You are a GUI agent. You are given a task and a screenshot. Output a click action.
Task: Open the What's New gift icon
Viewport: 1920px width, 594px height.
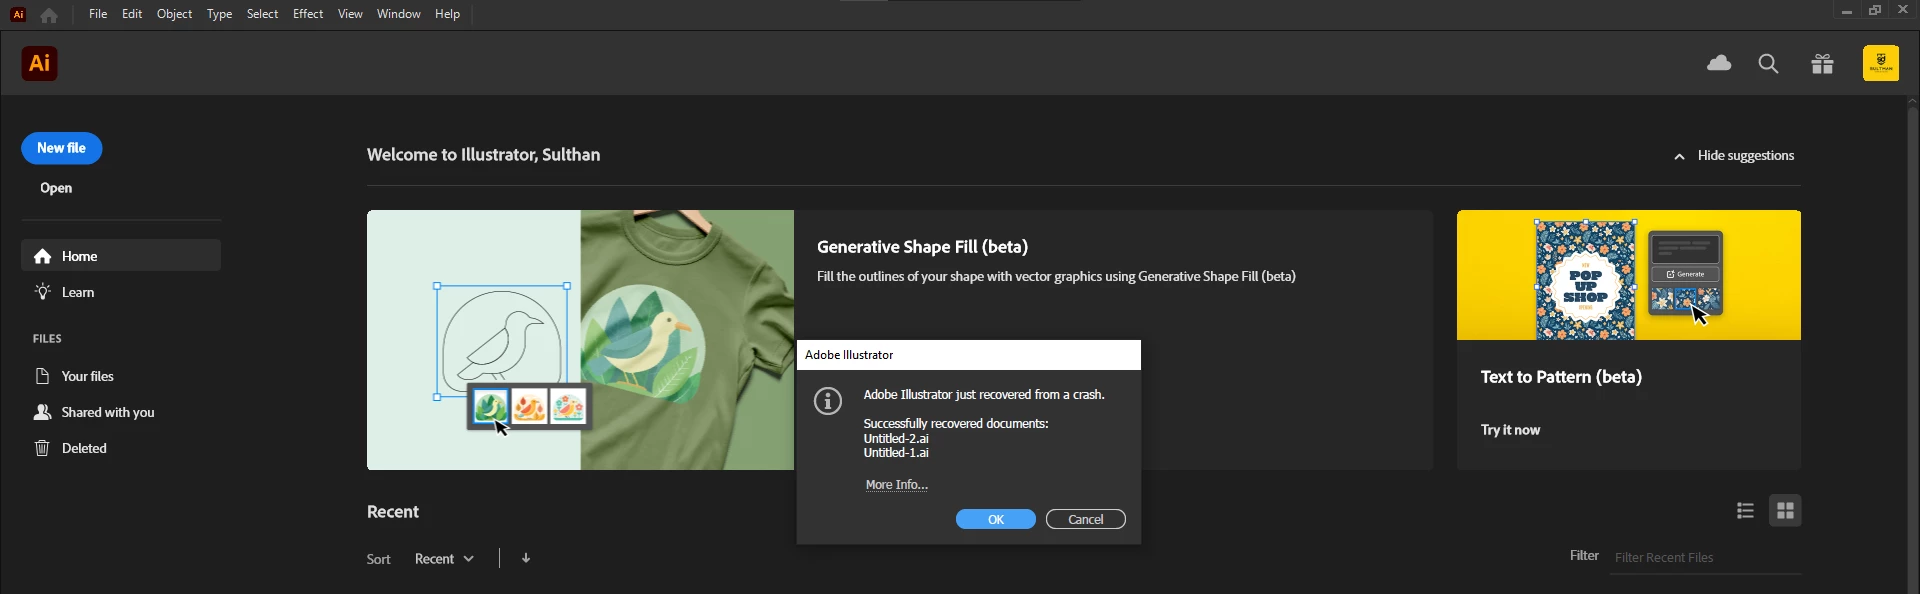1822,64
